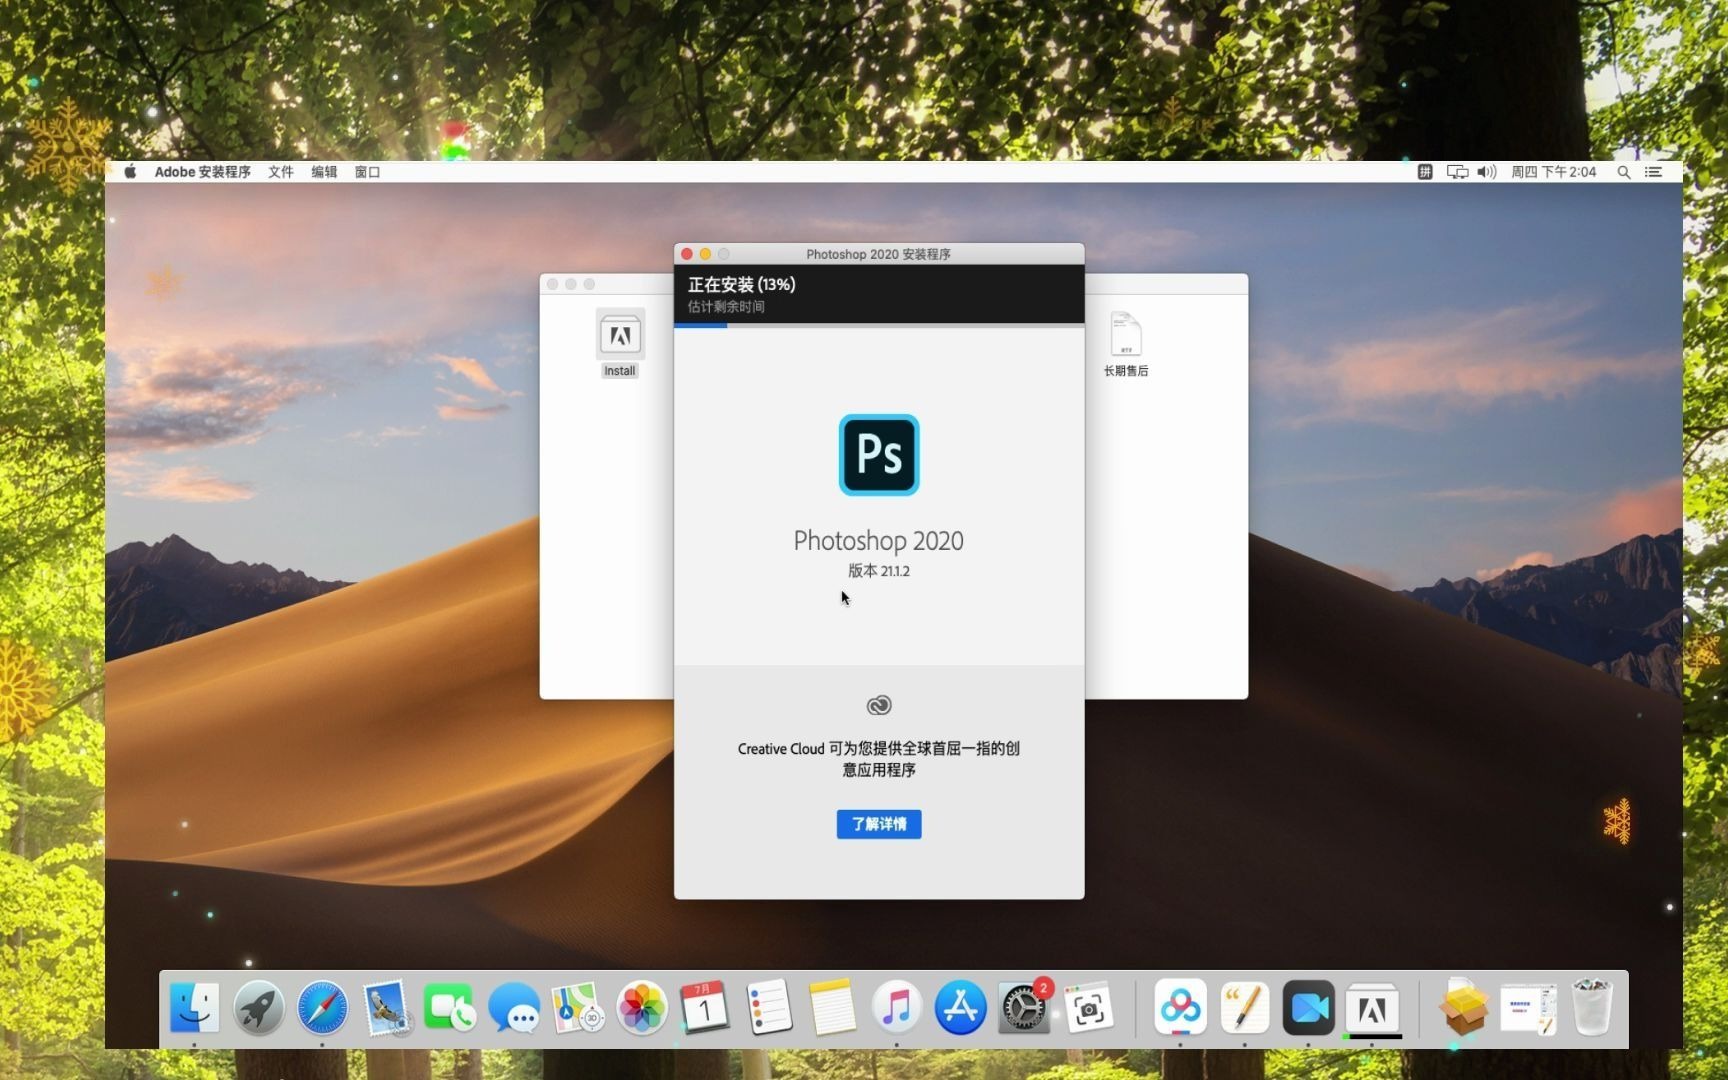Viewport: 1728px width, 1080px height.
Task: Open the blue video camera app in the Dock
Action: pyautogui.click(x=1308, y=1007)
